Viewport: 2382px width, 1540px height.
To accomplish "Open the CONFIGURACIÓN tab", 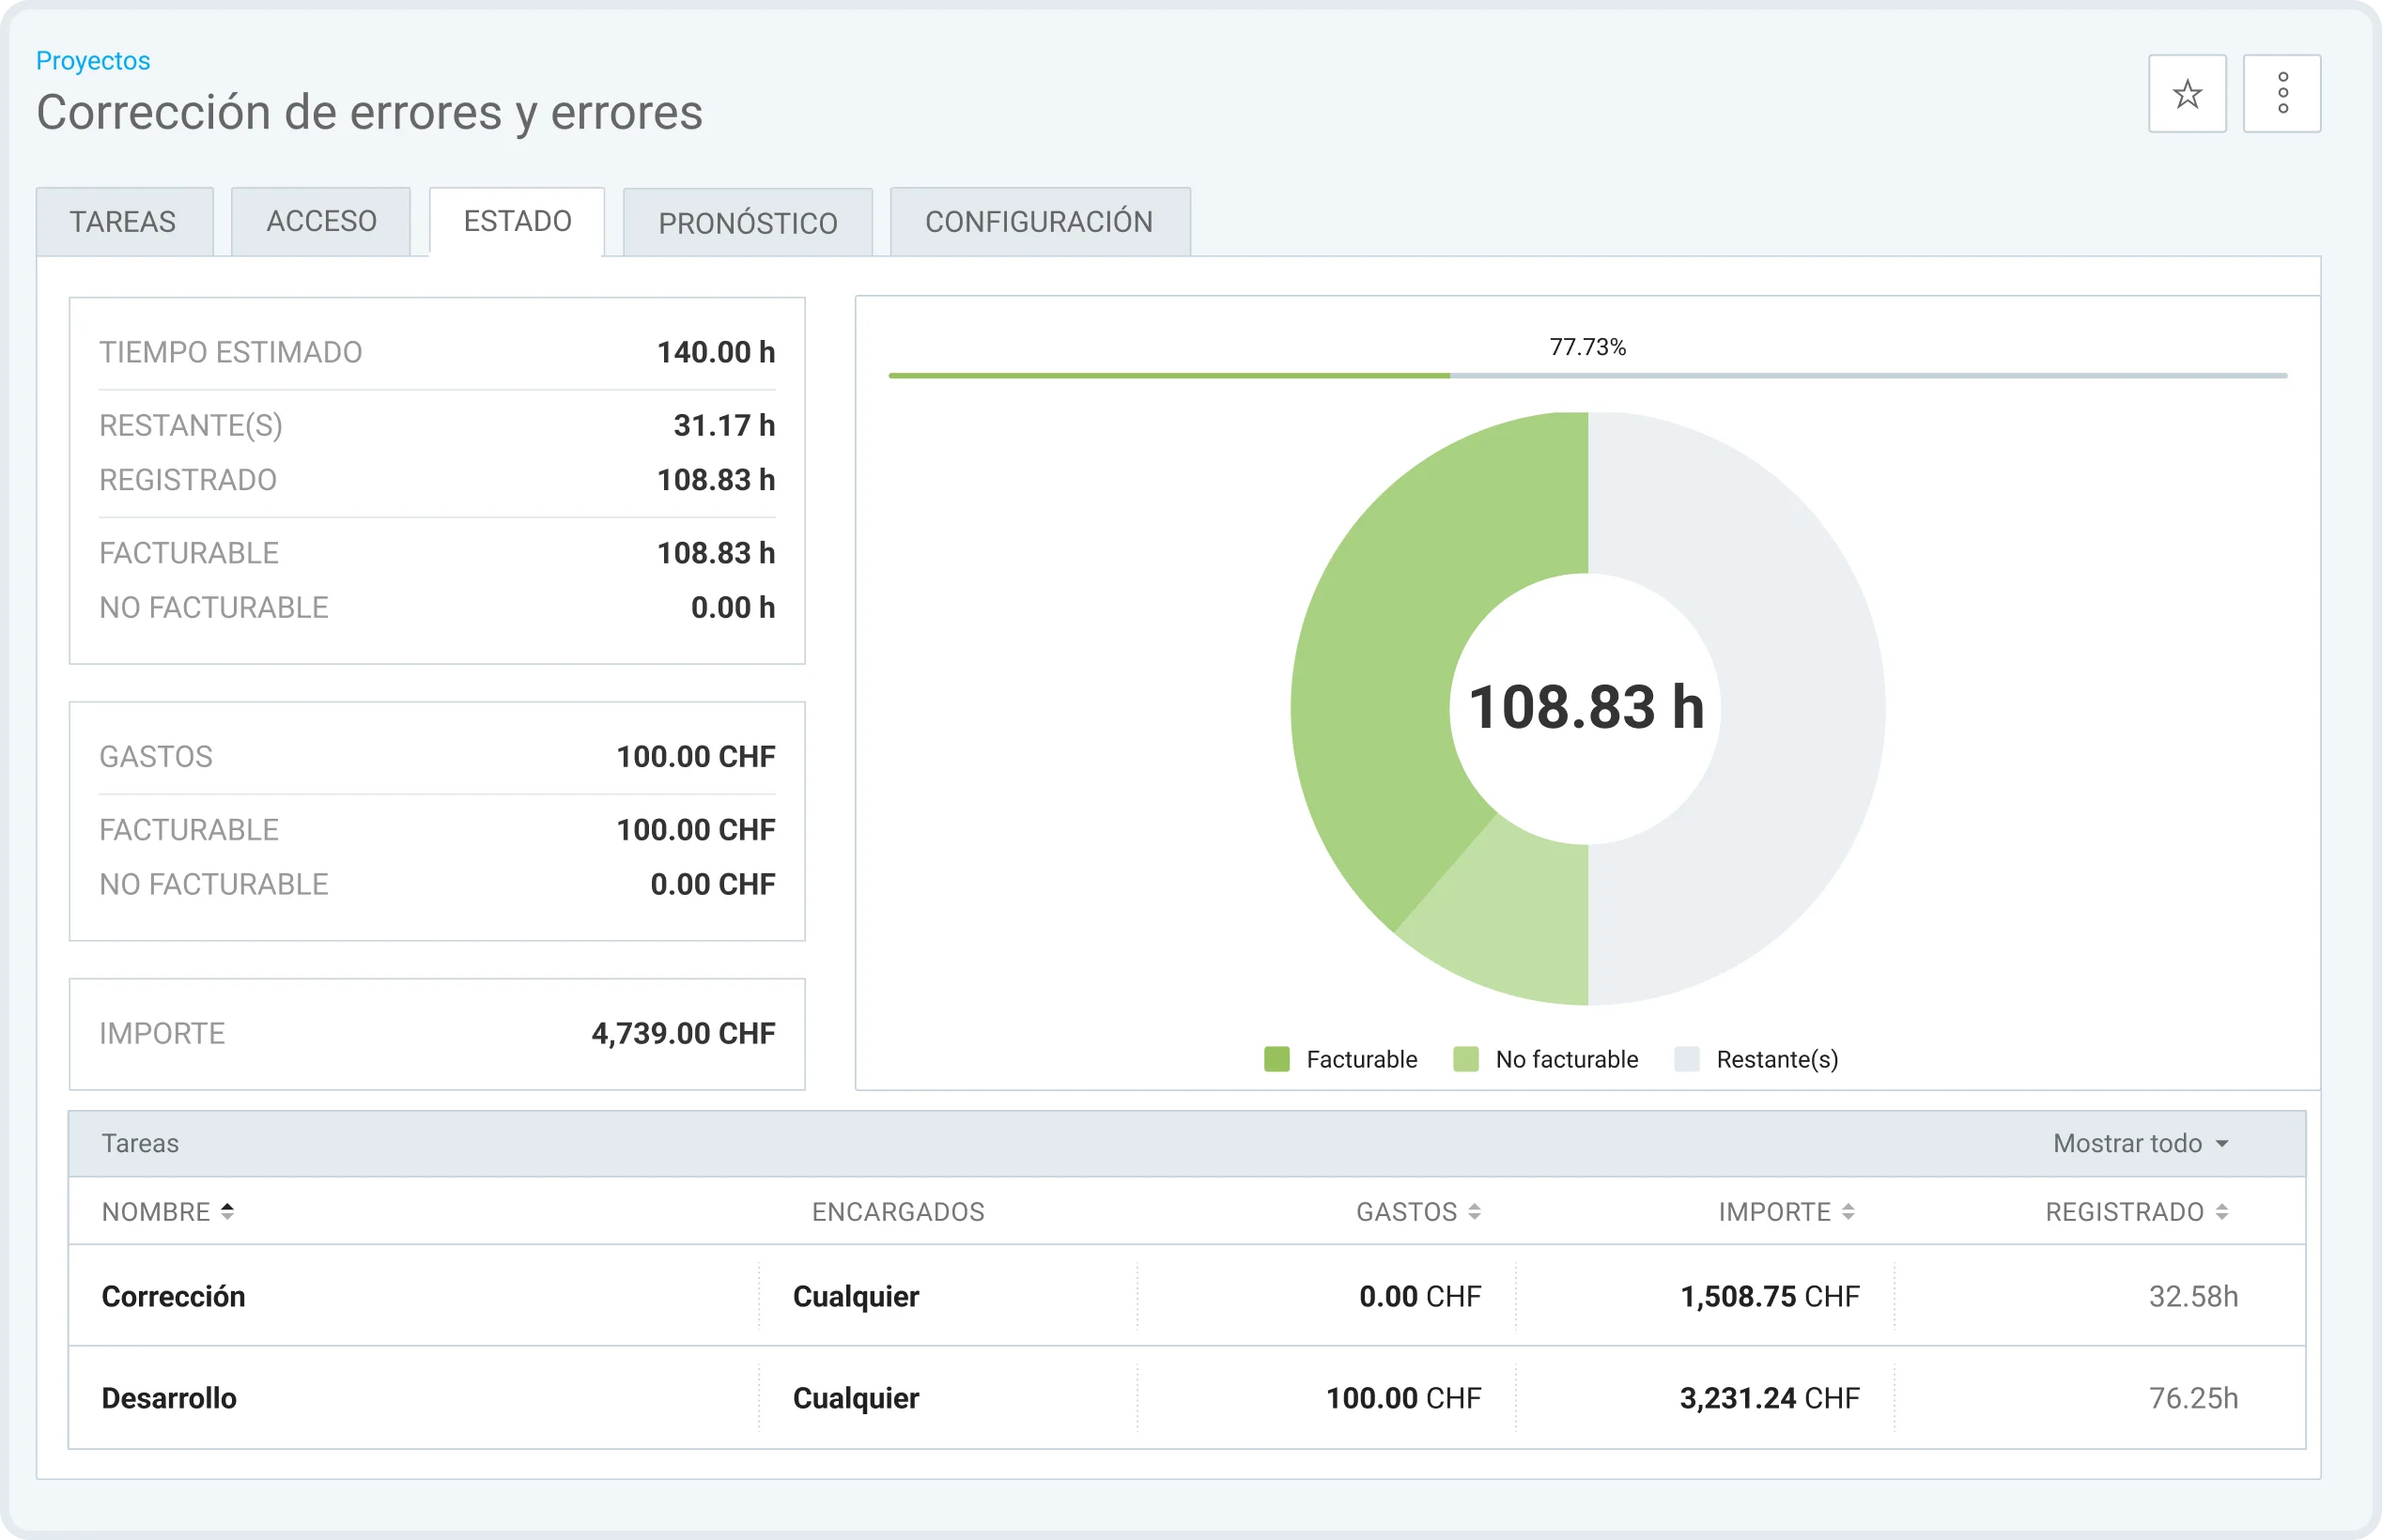I will tap(1040, 221).
